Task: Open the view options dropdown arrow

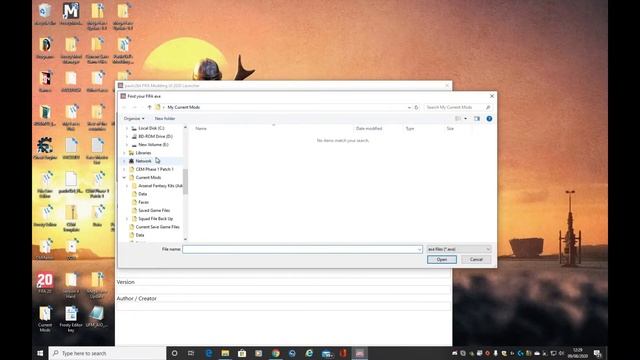Action: tap(465, 119)
